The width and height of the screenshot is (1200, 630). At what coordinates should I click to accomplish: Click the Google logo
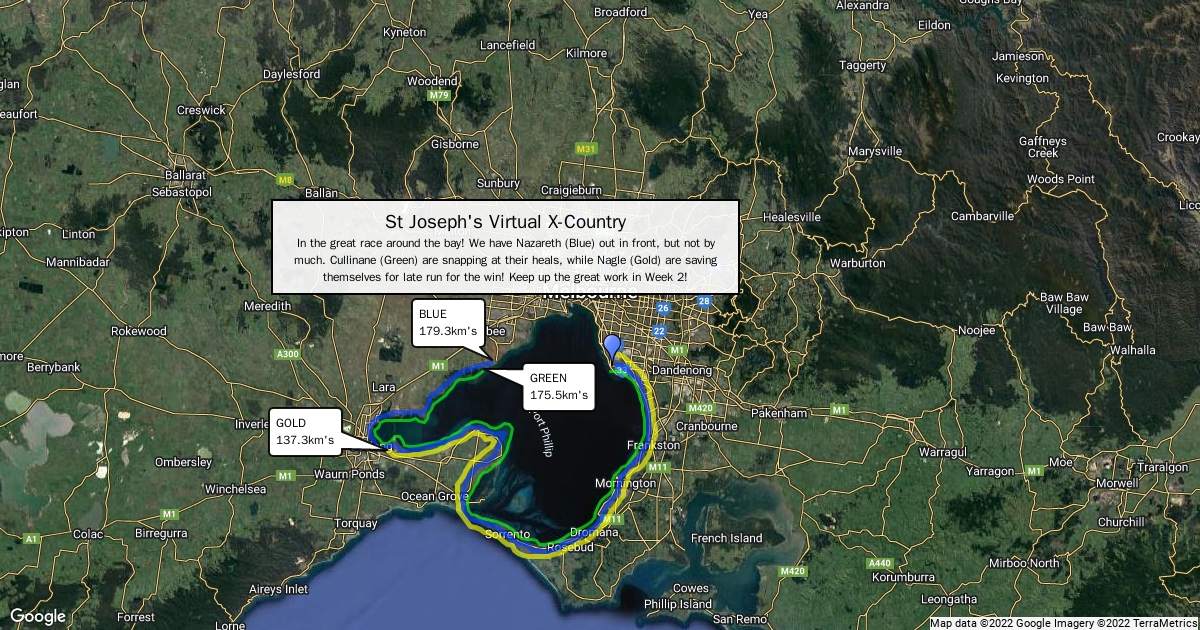38,616
